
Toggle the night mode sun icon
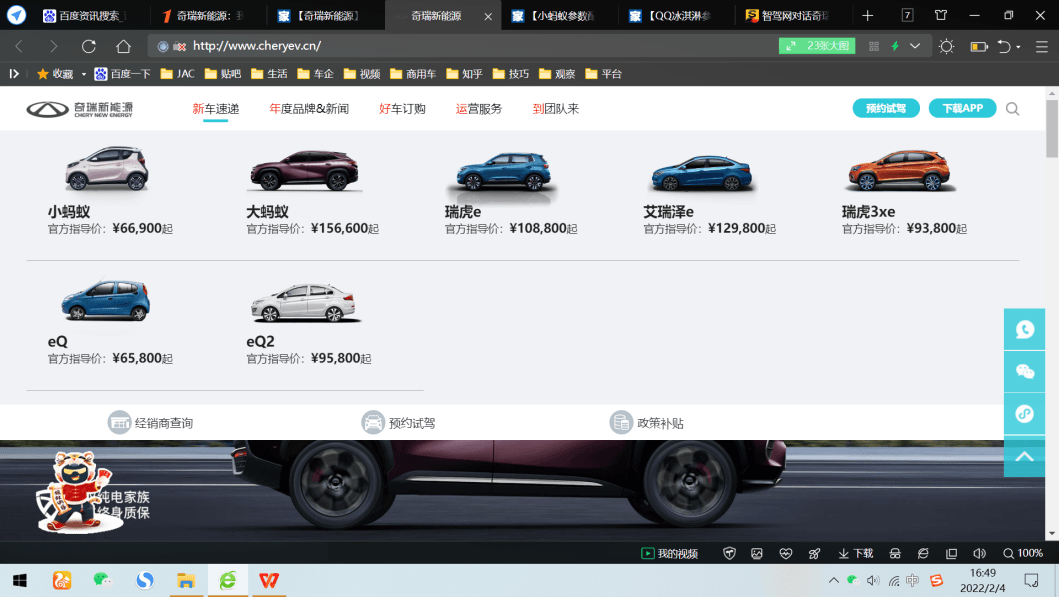pyautogui.click(x=946, y=46)
